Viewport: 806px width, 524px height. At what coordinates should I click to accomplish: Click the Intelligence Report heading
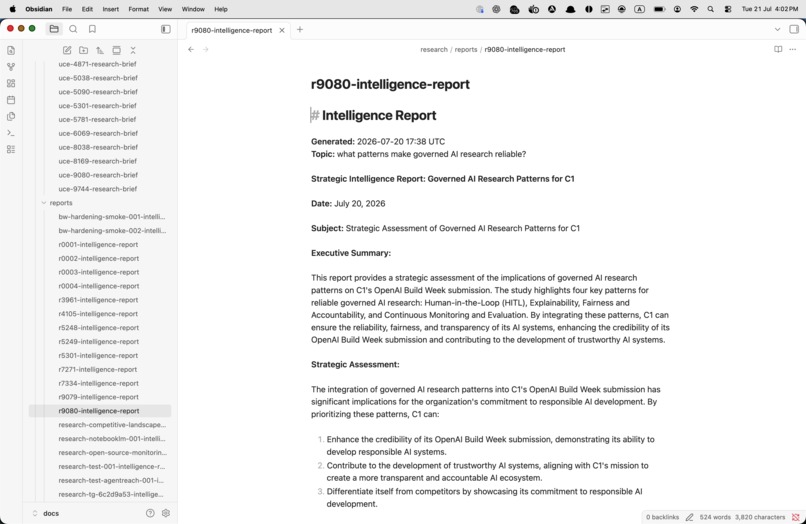379,115
